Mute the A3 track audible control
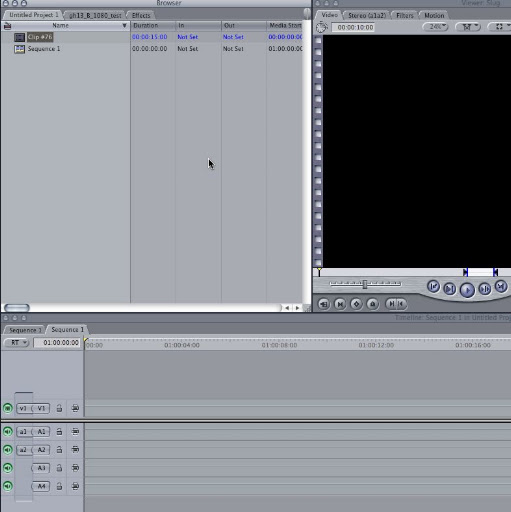 [x=8, y=468]
